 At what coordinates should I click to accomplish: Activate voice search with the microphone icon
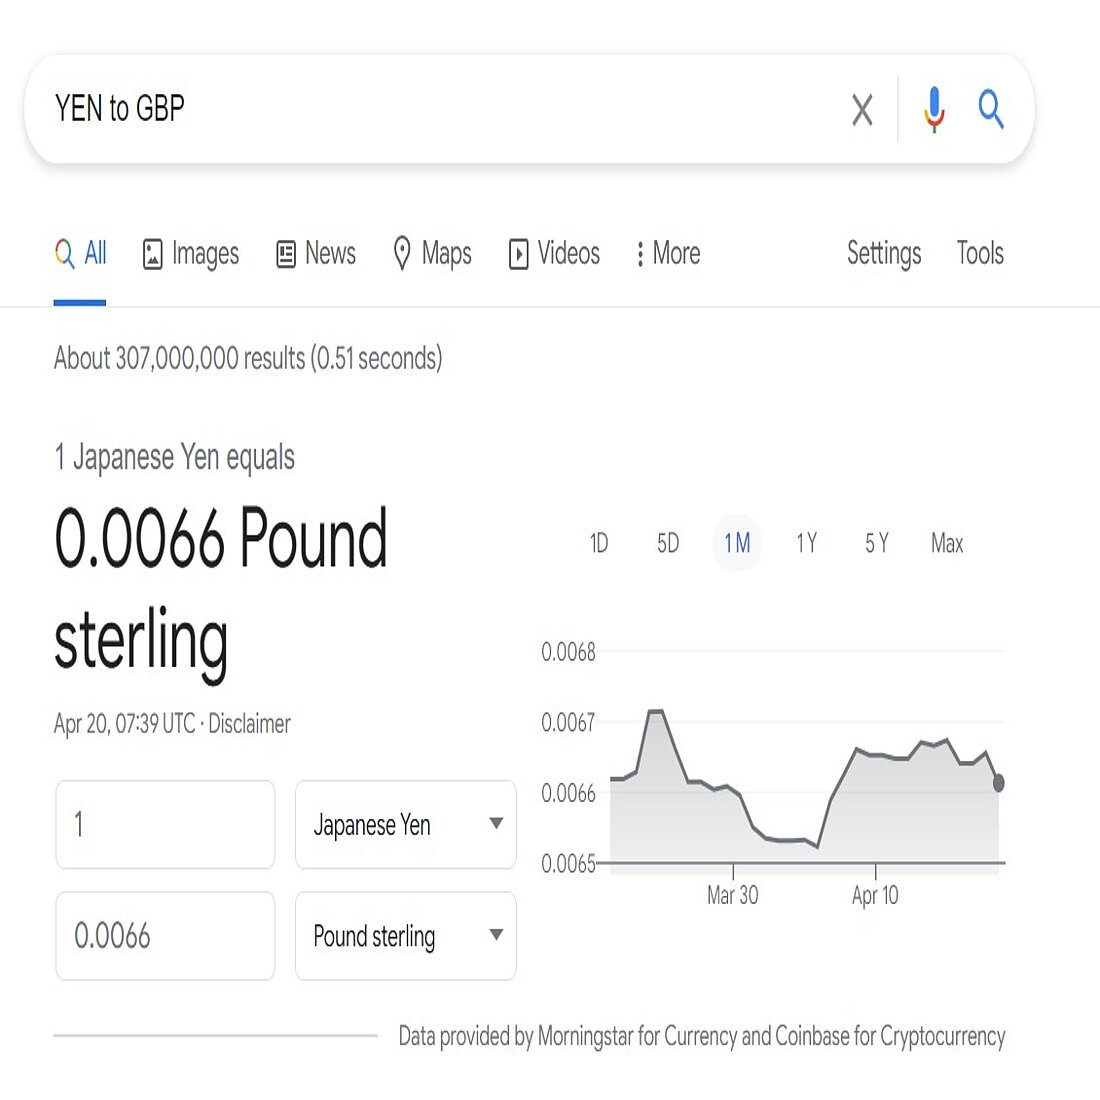pyautogui.click(x=933, y=110)
